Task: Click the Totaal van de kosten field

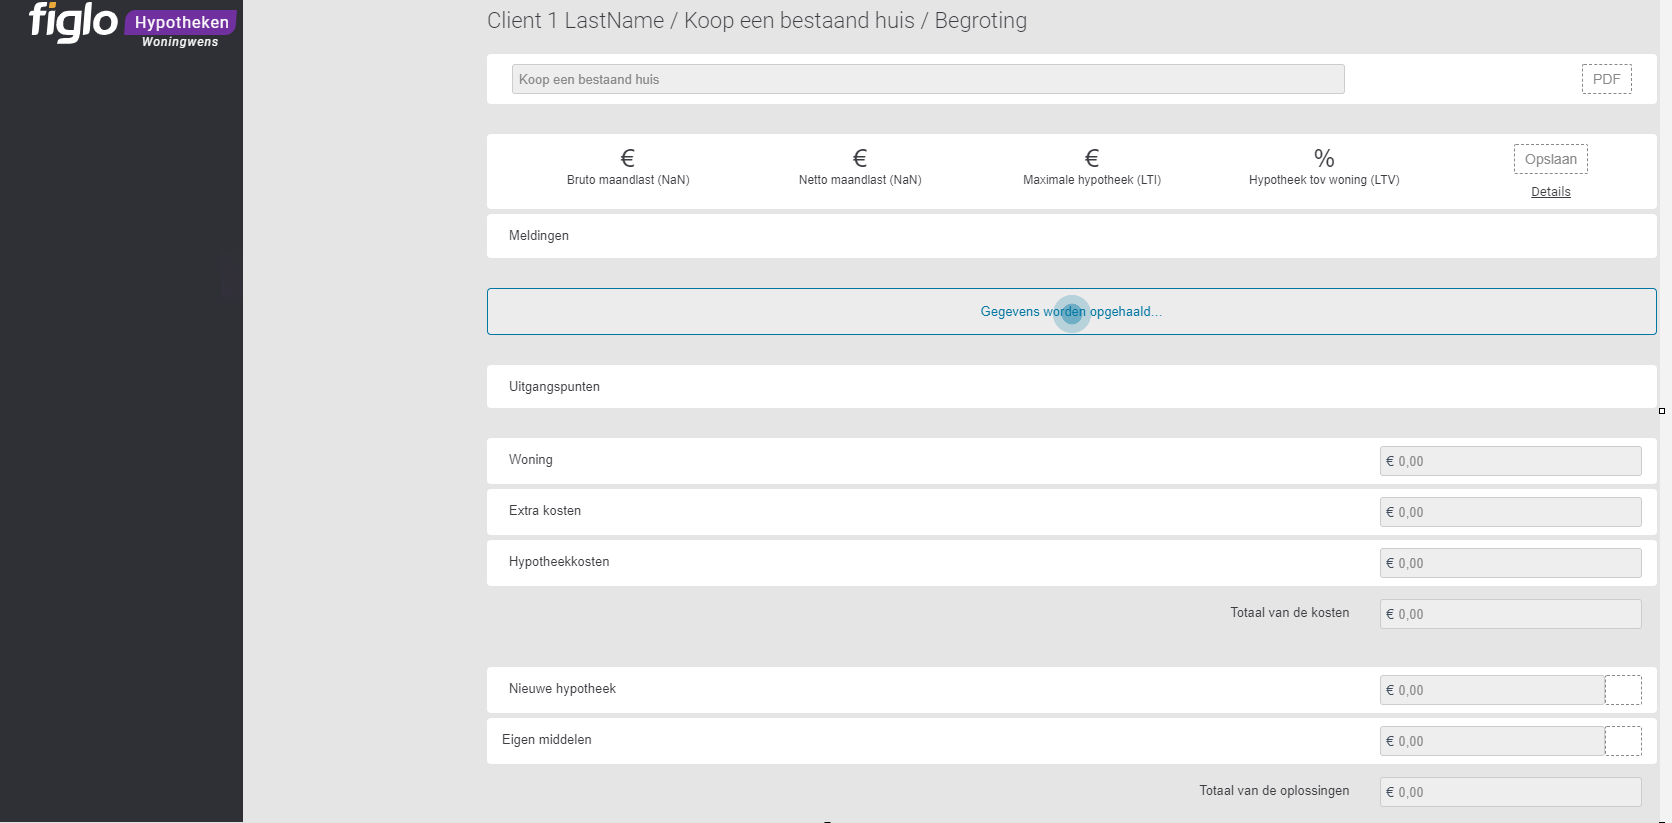Action: (x=1509, y=614)
